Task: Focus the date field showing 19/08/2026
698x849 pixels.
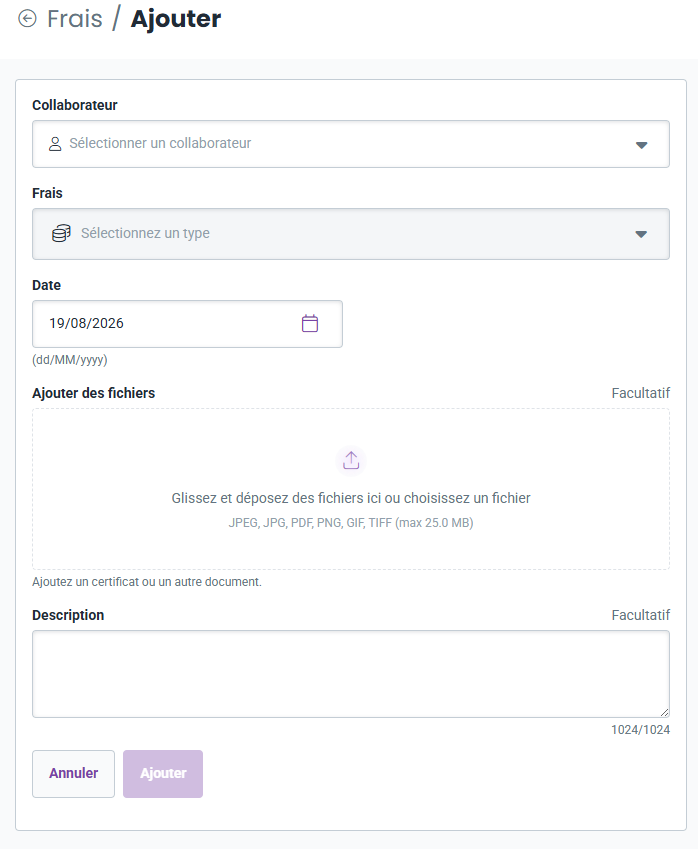Action: (187, 324)
